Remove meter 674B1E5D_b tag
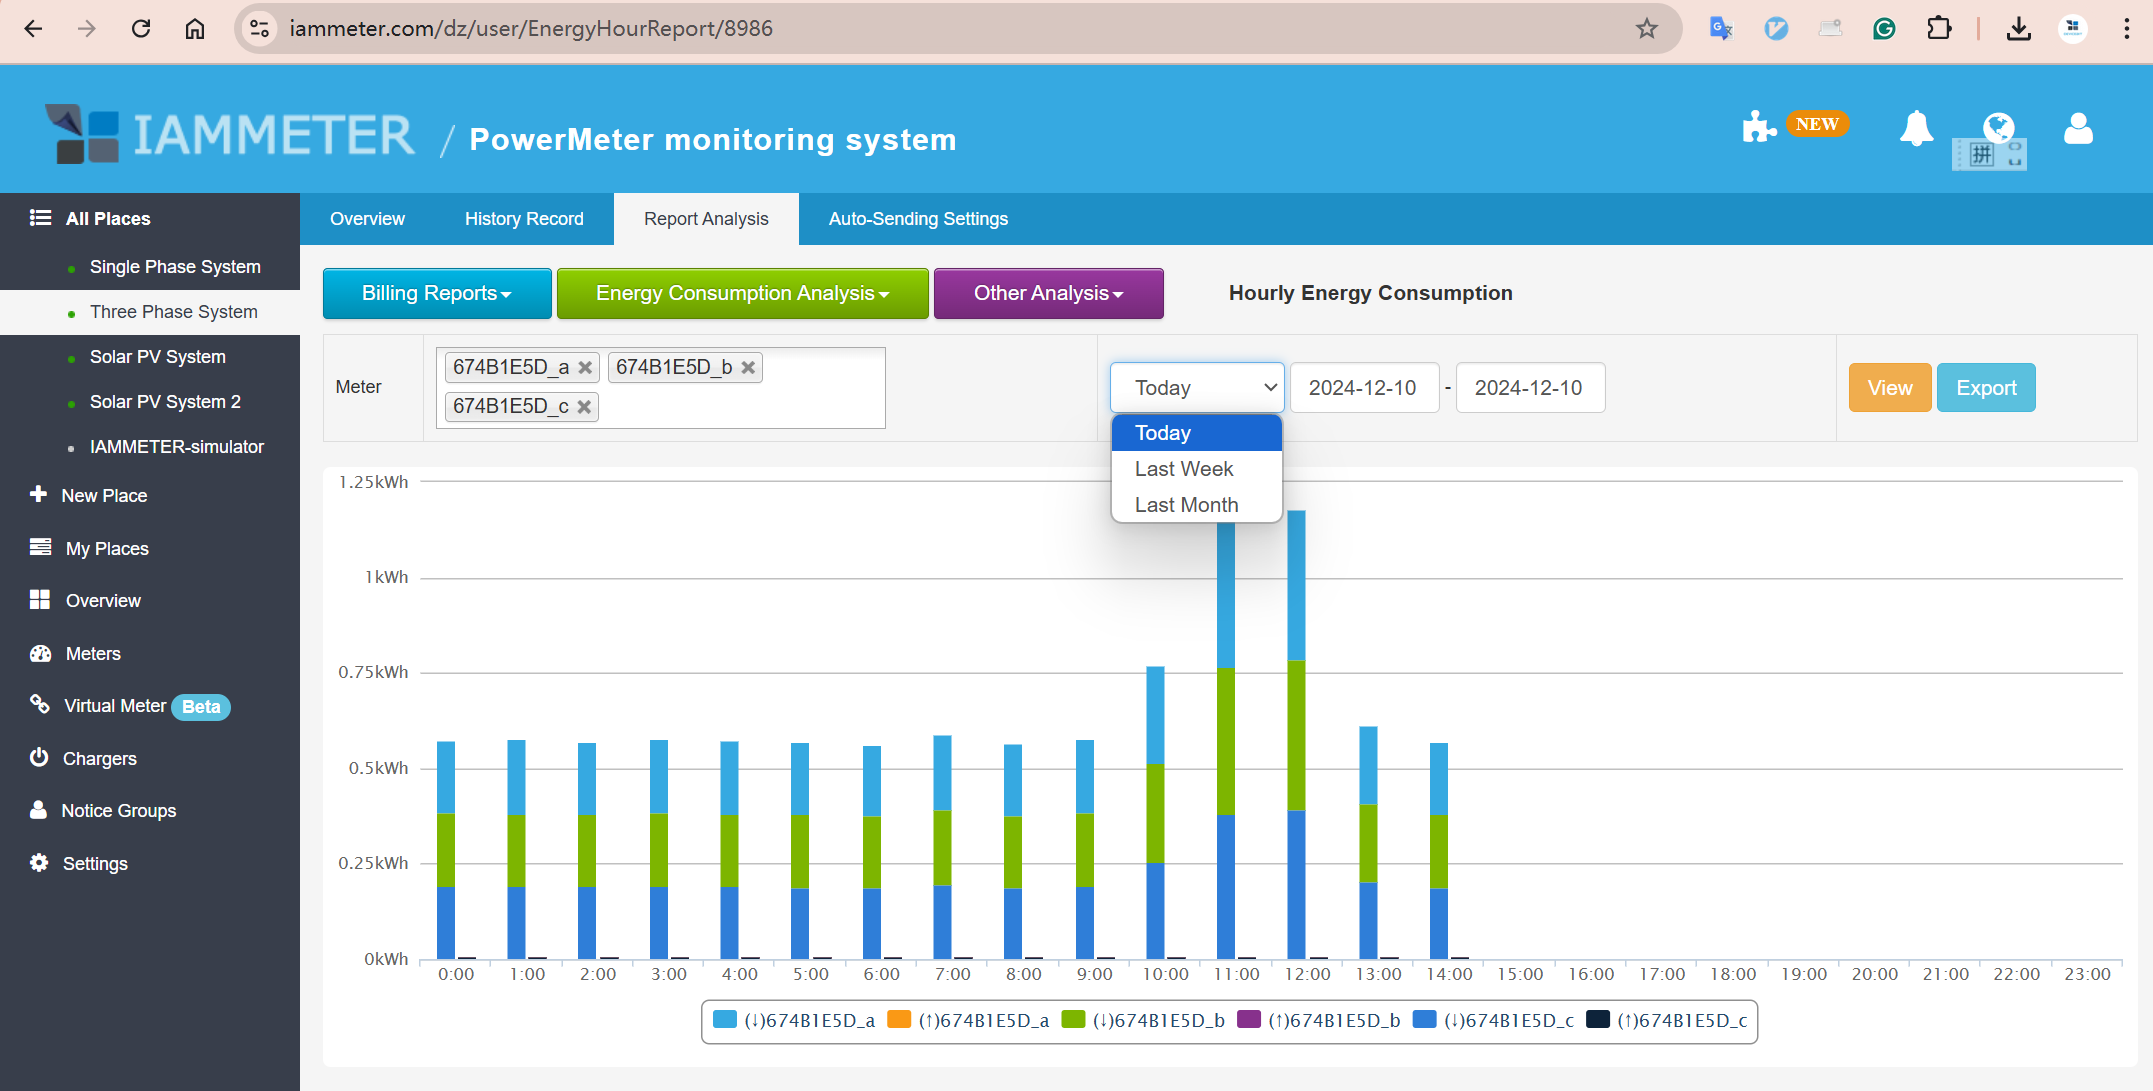This screenshot has height=1091, width=2153. [748, 368]
